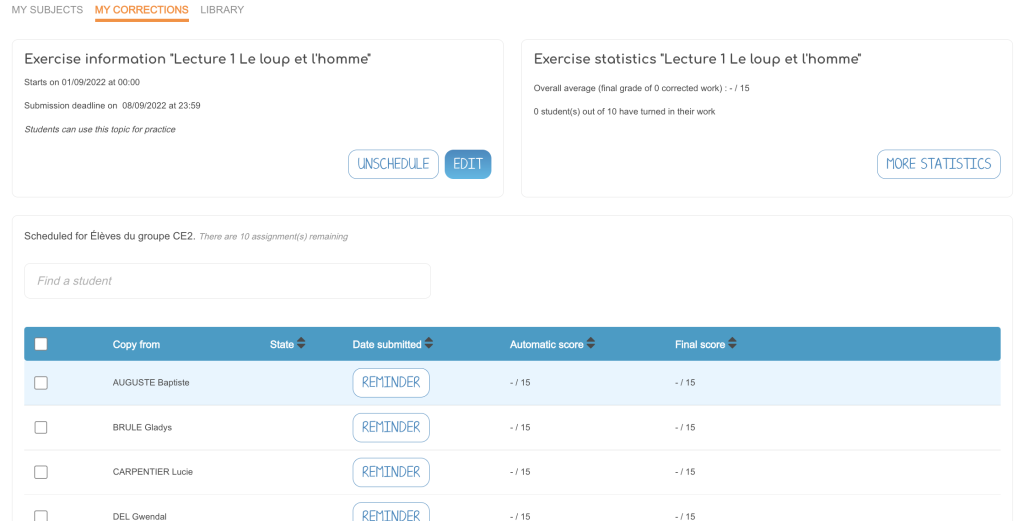The width and height of the screenshot is (1024, 521).
Task: Sort table by State column arrows
Action: coord(301,343)
